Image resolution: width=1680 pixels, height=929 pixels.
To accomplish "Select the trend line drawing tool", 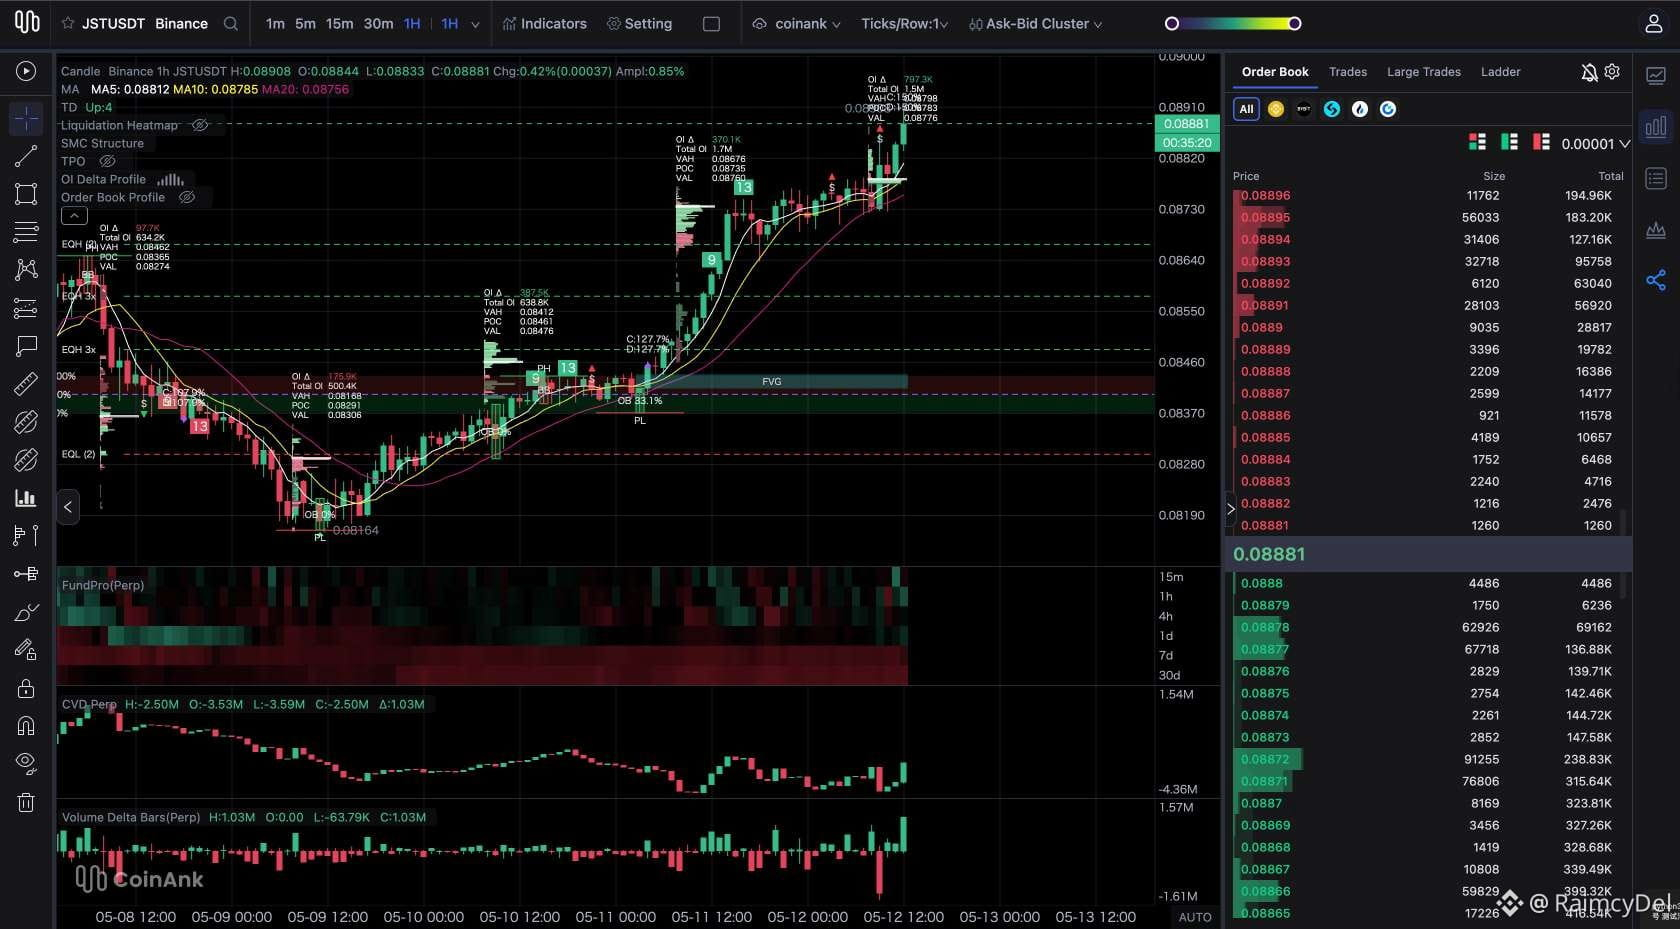I will pos(26,156).
